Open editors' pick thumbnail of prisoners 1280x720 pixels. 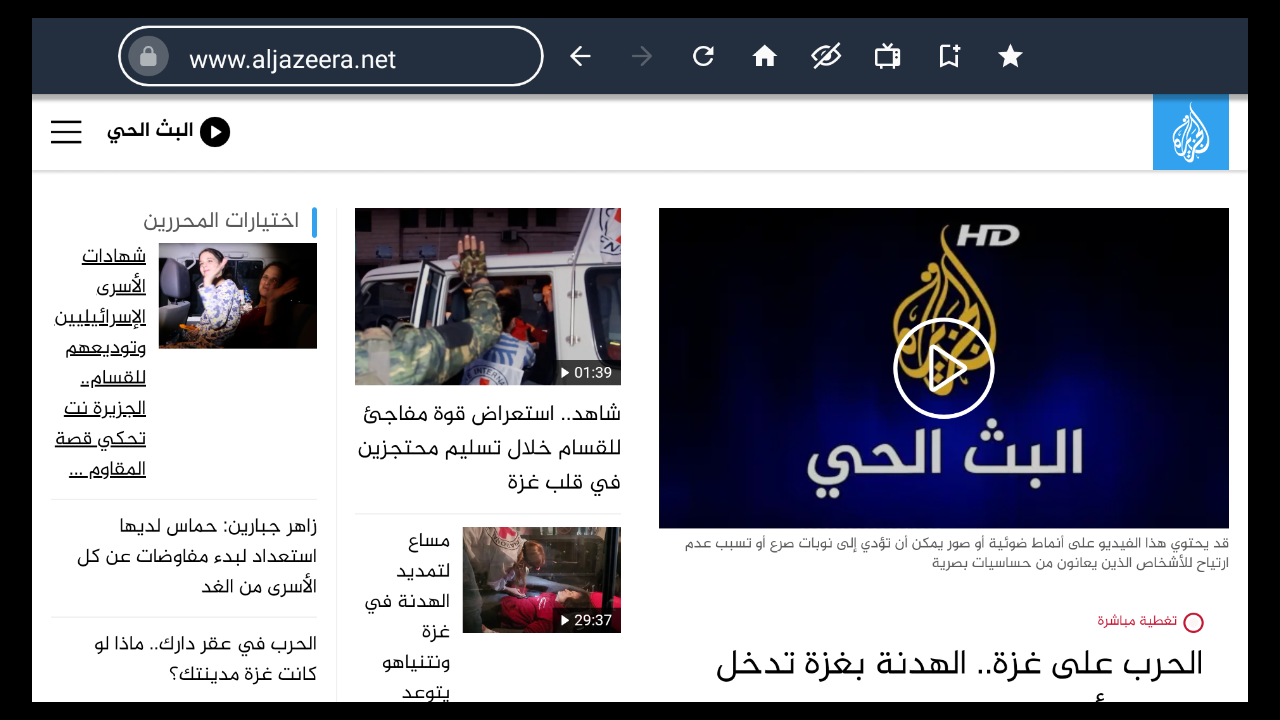click(238, 296)
